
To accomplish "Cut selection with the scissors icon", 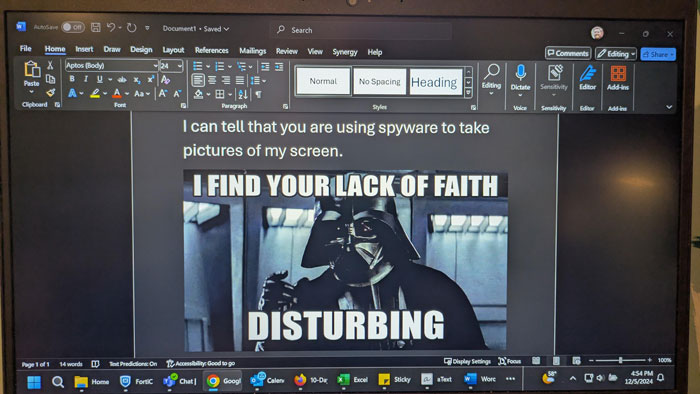I will tap(50, 65).
